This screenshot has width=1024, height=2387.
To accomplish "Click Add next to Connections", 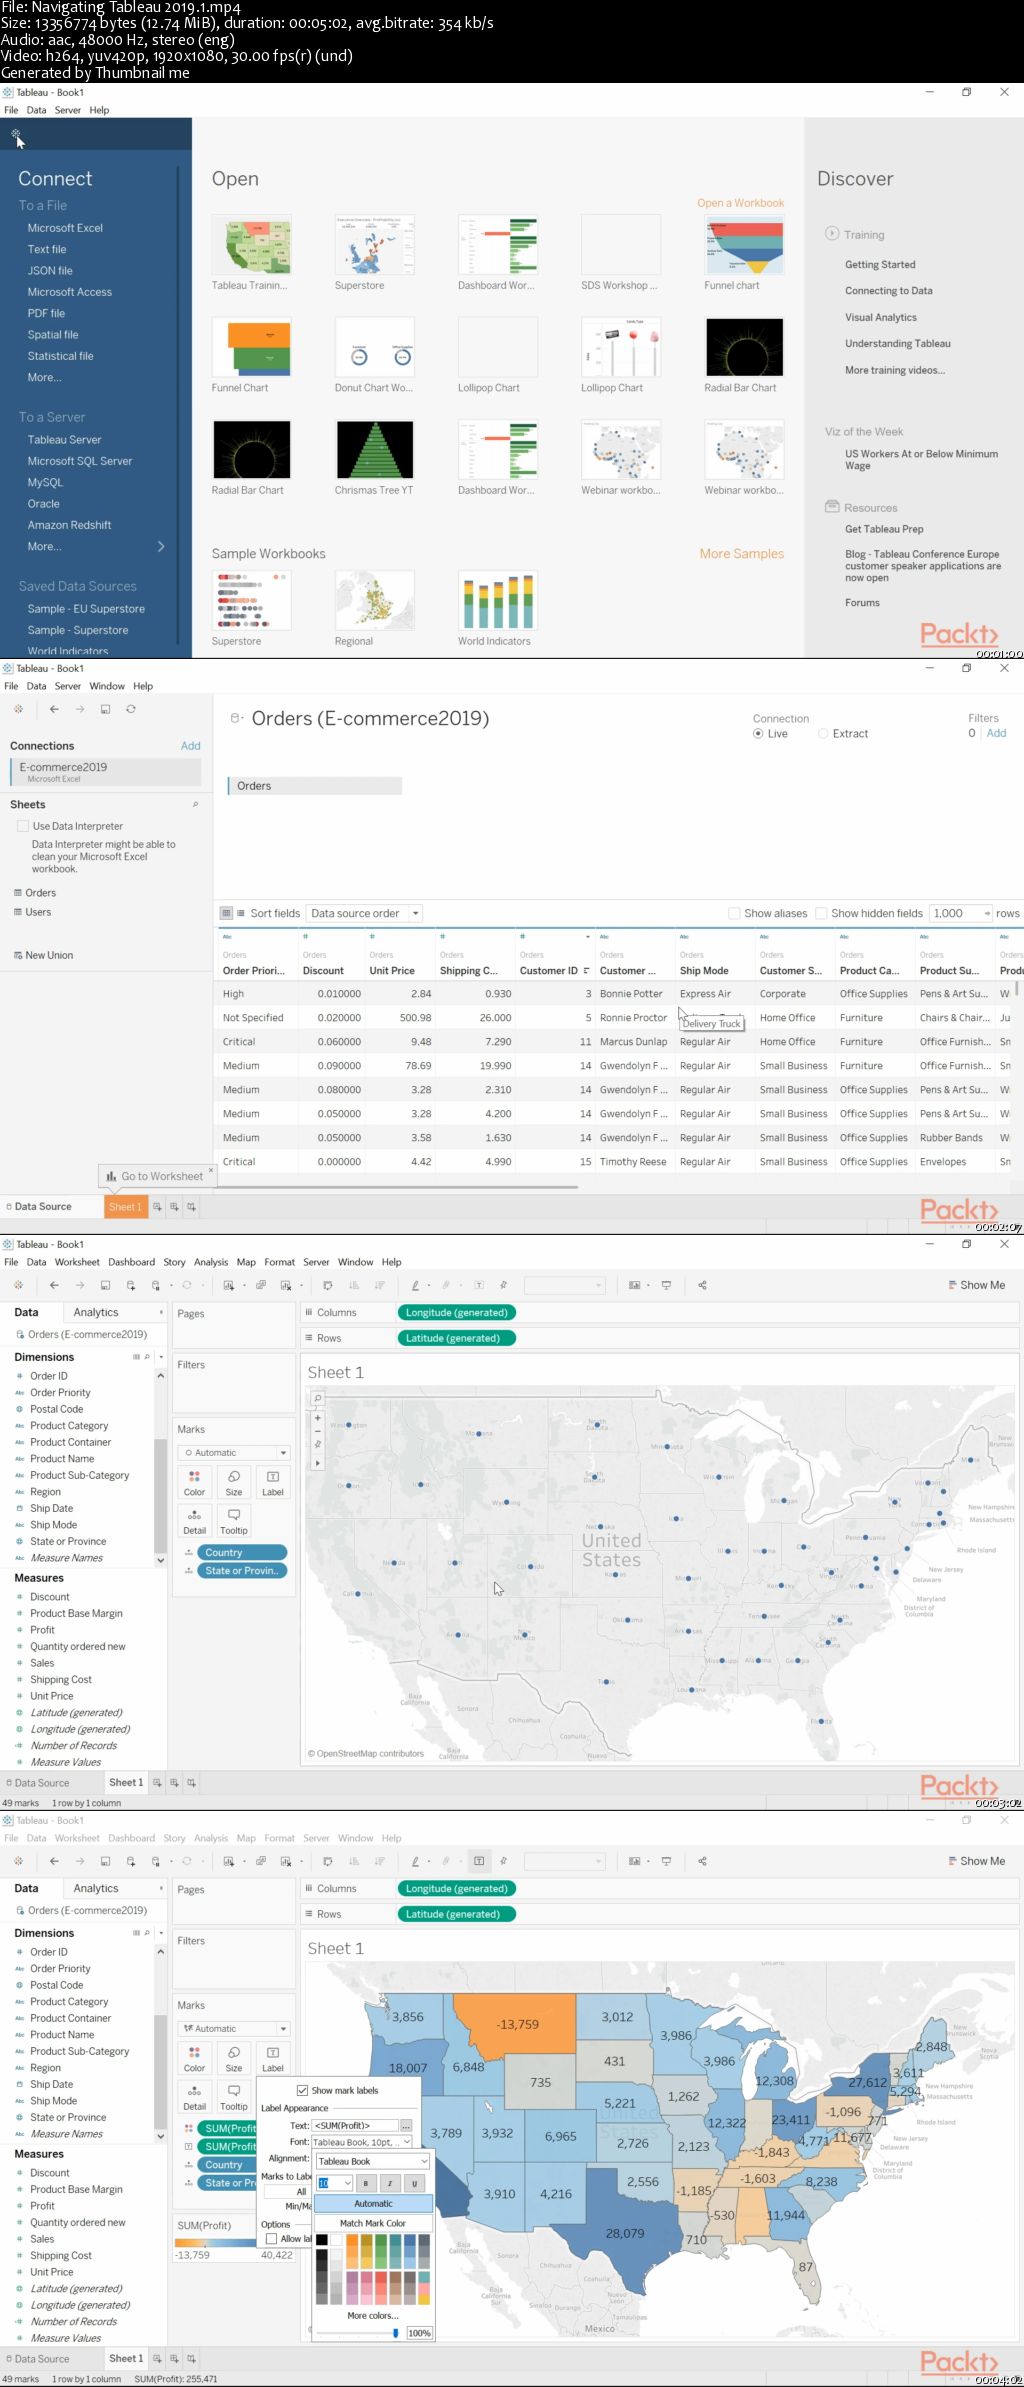I will point(191,746).
